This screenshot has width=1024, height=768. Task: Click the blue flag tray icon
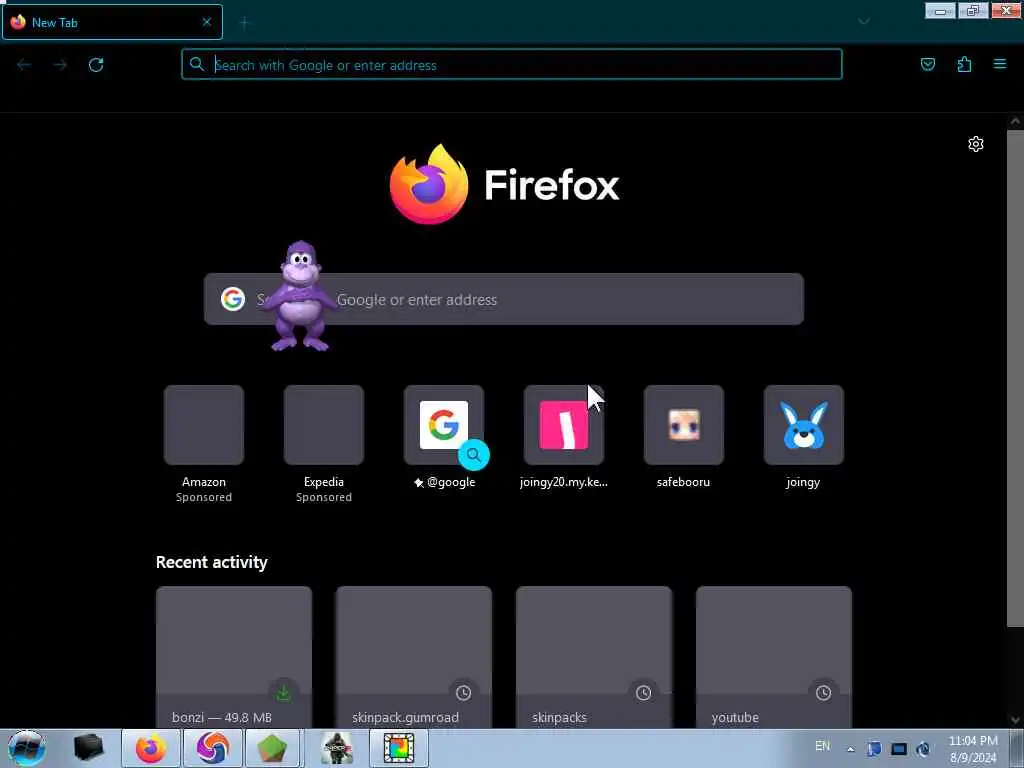pyautogui.click(x=874, y=749)
